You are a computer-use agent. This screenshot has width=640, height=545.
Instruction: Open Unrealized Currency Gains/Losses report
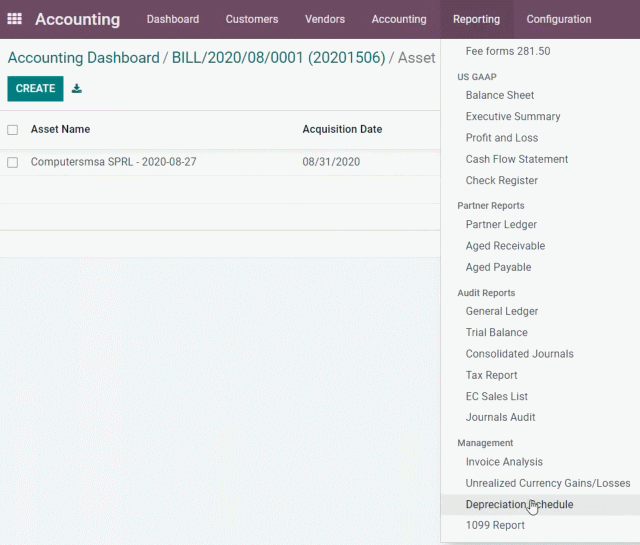point(548,483)
